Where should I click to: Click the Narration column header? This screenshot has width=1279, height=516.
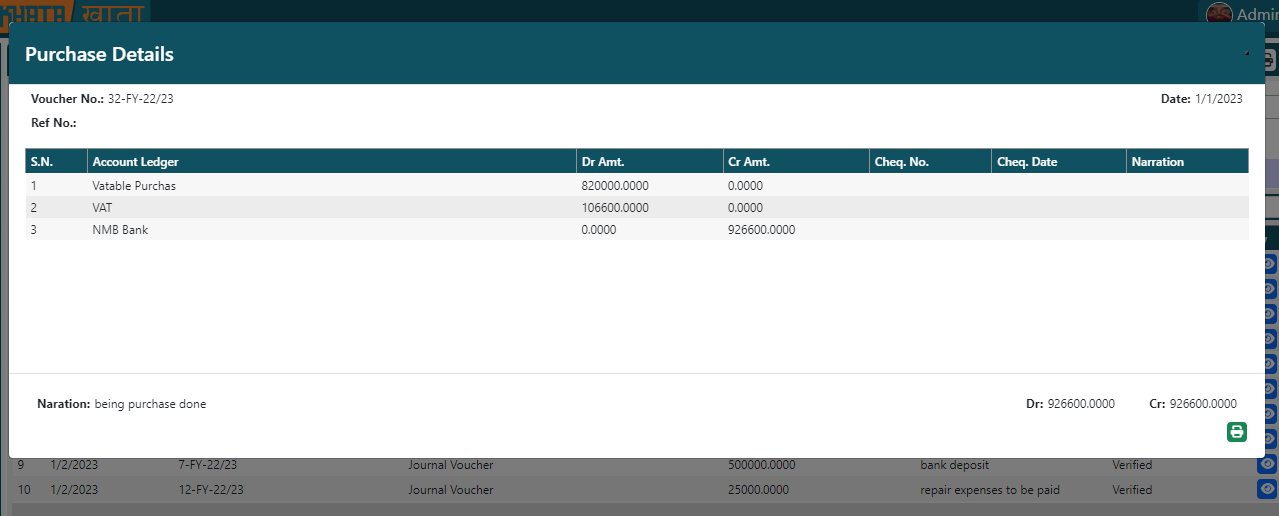pos(1157,162)
